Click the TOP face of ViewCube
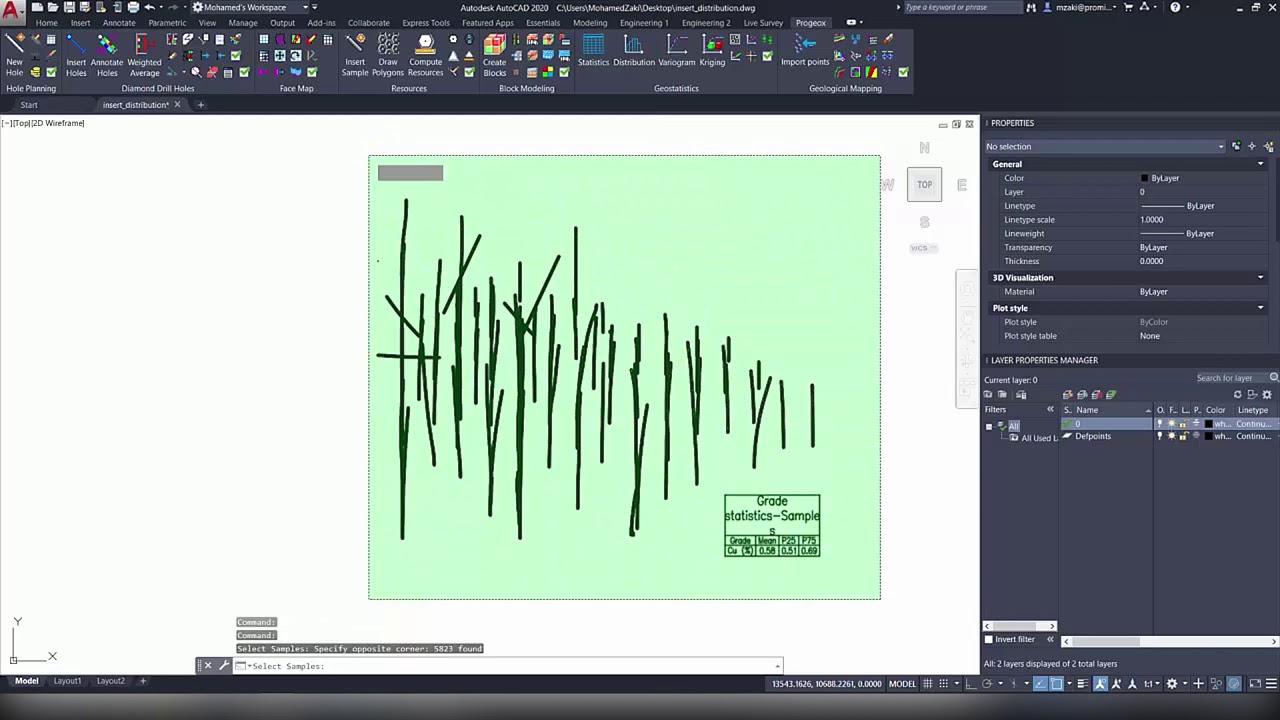The image size is (1280, 720). pyautogui.click(x=924, y=184)
